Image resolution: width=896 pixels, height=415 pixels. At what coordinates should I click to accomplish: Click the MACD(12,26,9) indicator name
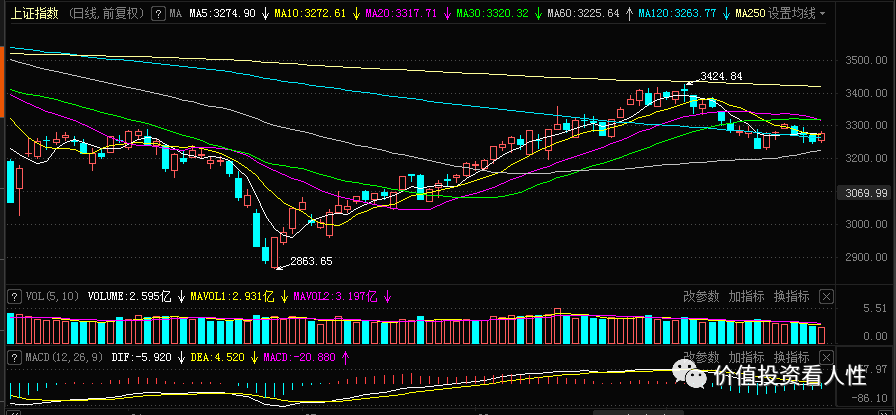pyautogui.click(x=65, y=358)
